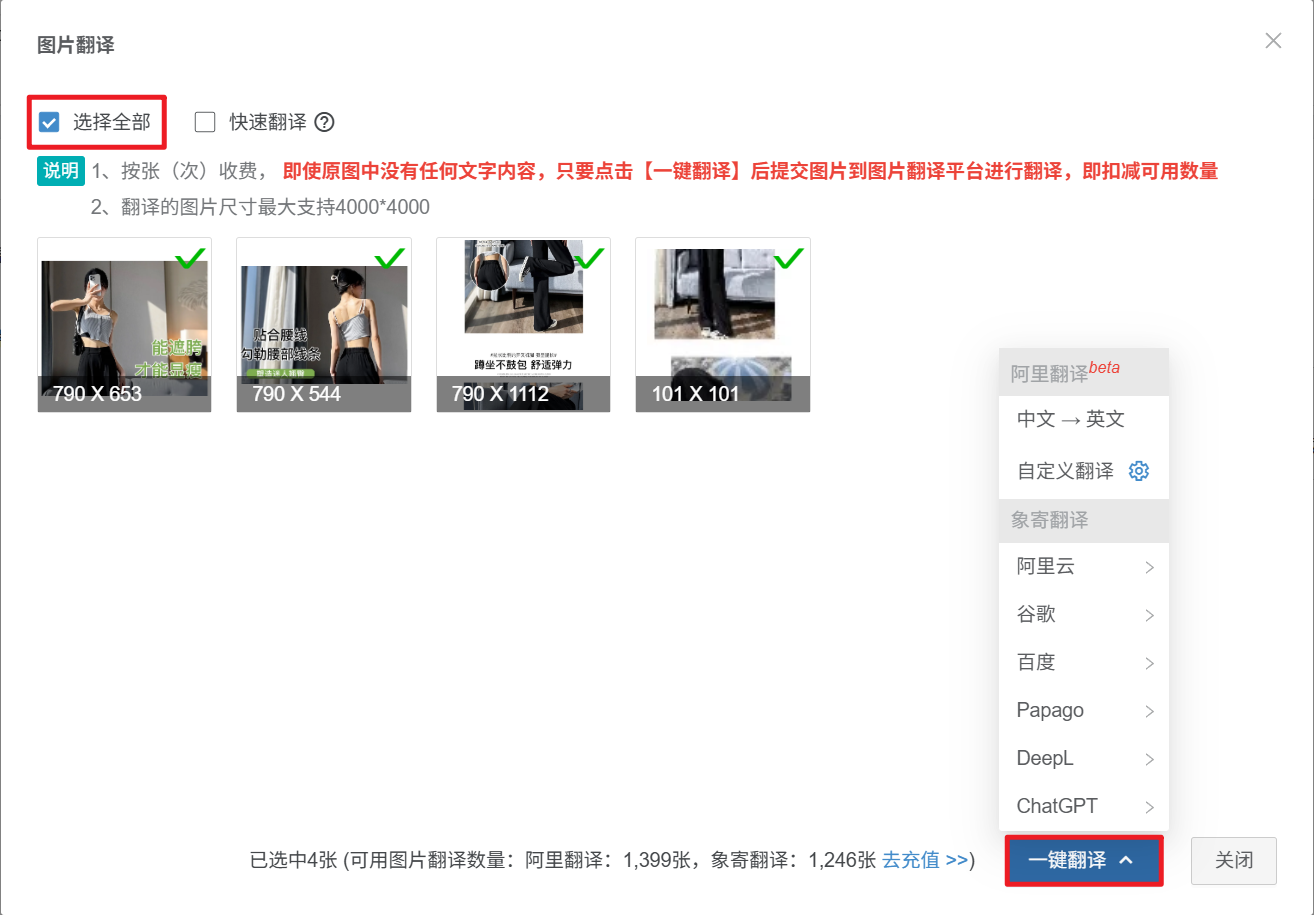Close the 图片翻译 dialog with X icon

pyautogui.click(x=1273, y=41)
